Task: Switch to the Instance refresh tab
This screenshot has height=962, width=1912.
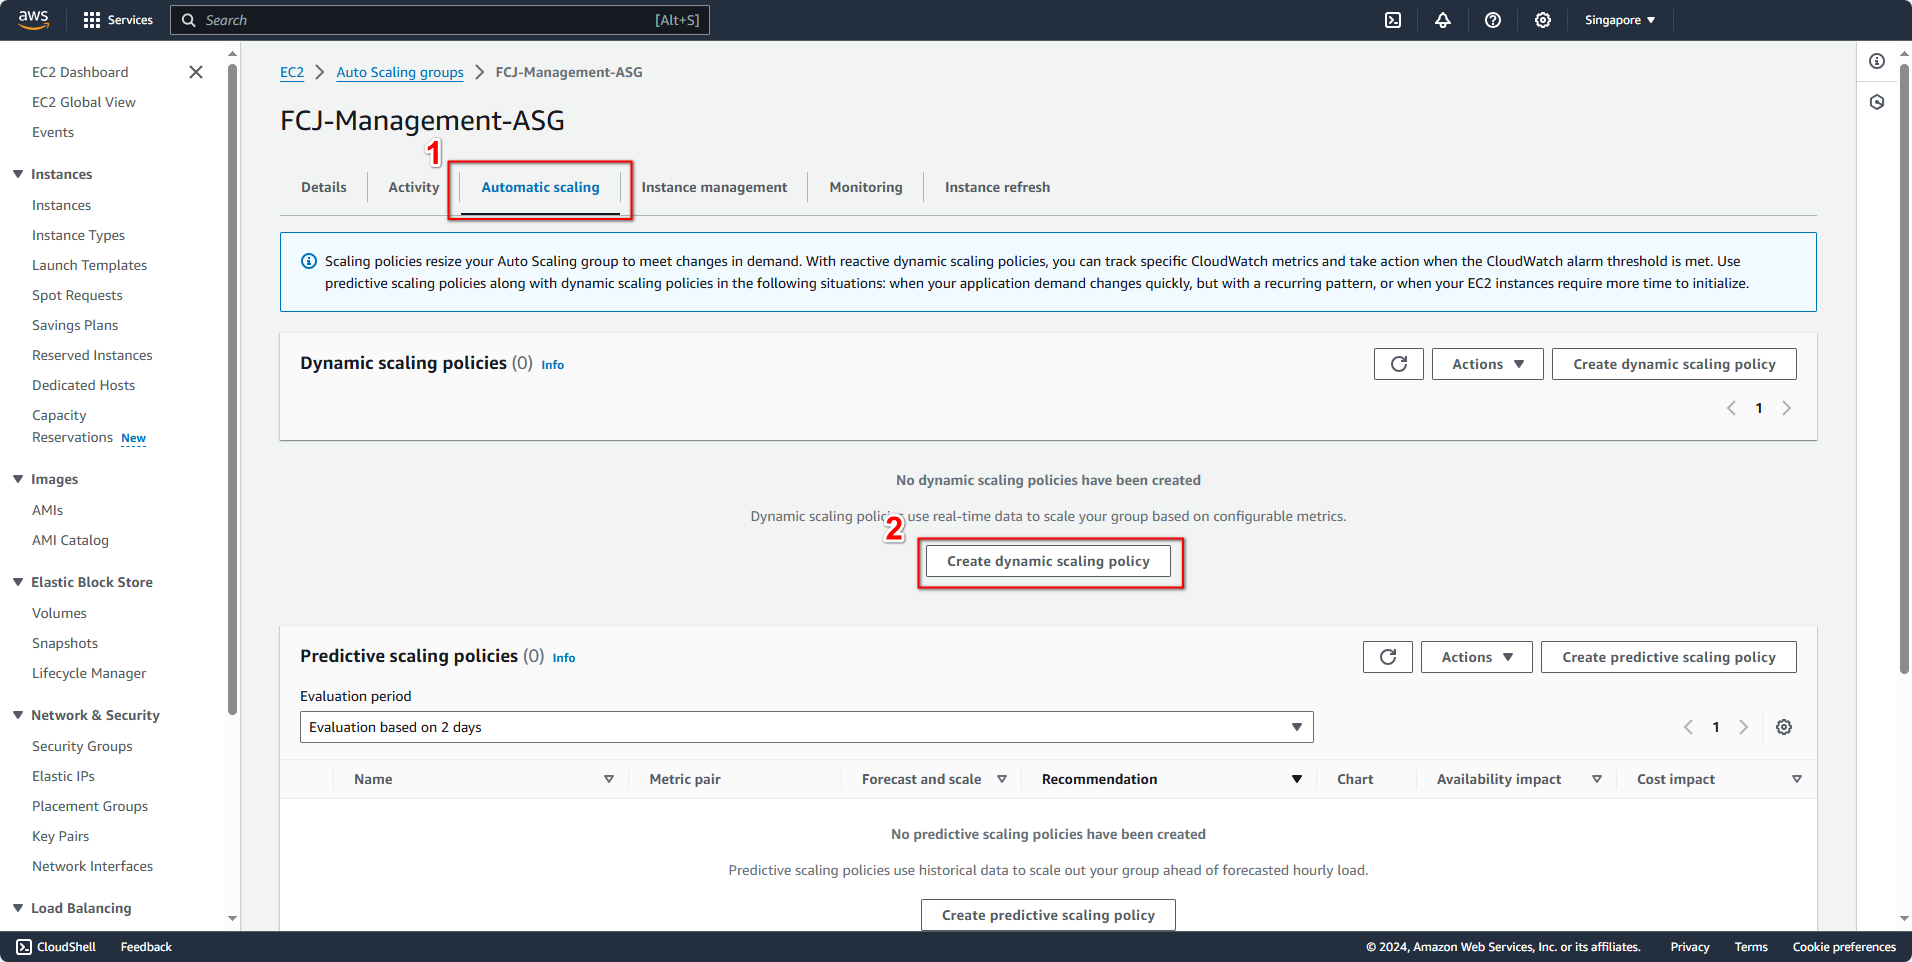Action: (x=996, y=187)
